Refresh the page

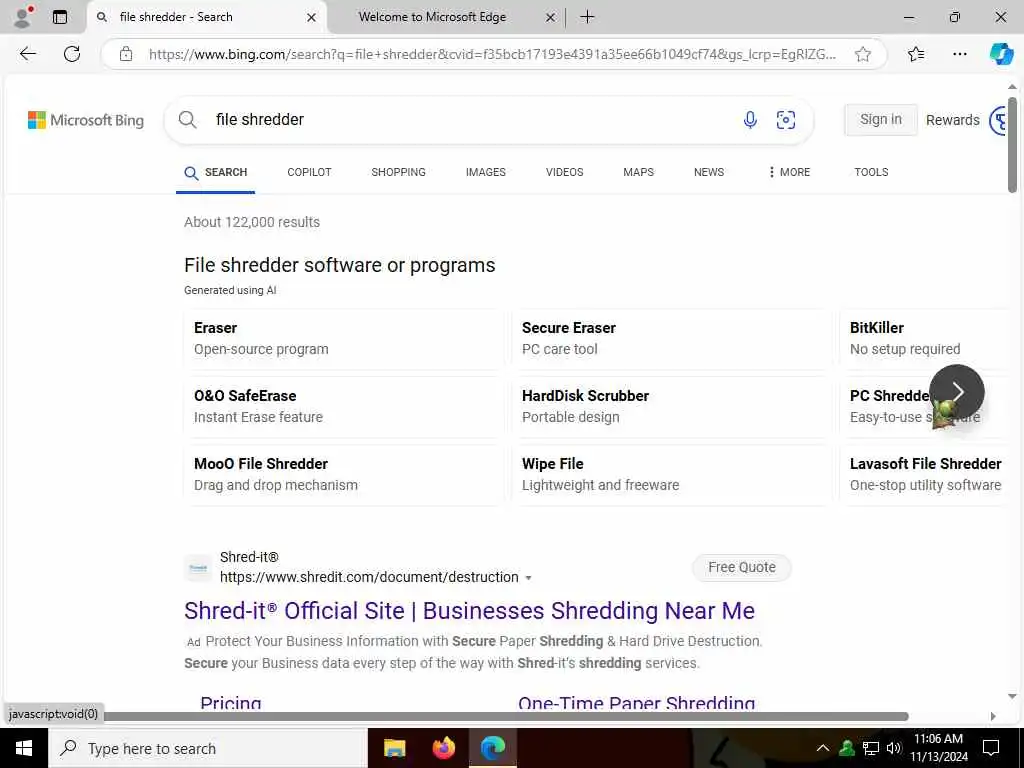point(72,54)
